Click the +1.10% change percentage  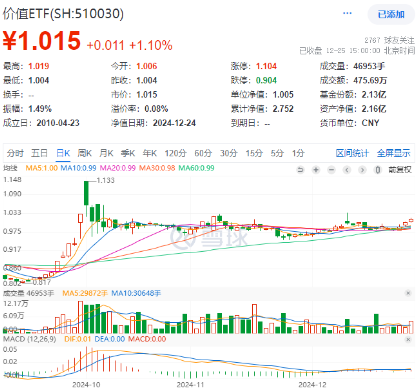[151, 45]
